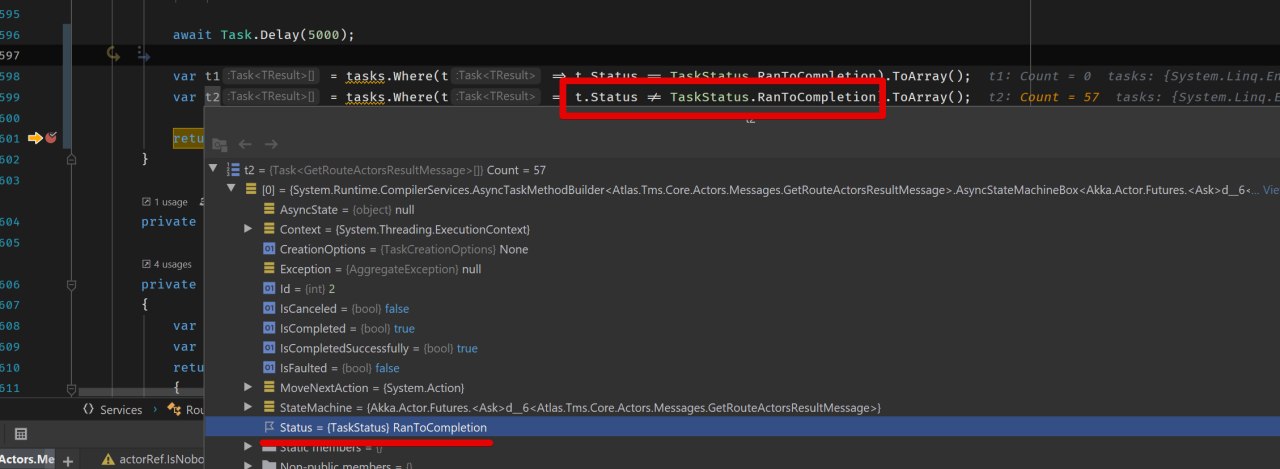
Task: Expand the Non-public members node
Action: click(x=249, y=465)
